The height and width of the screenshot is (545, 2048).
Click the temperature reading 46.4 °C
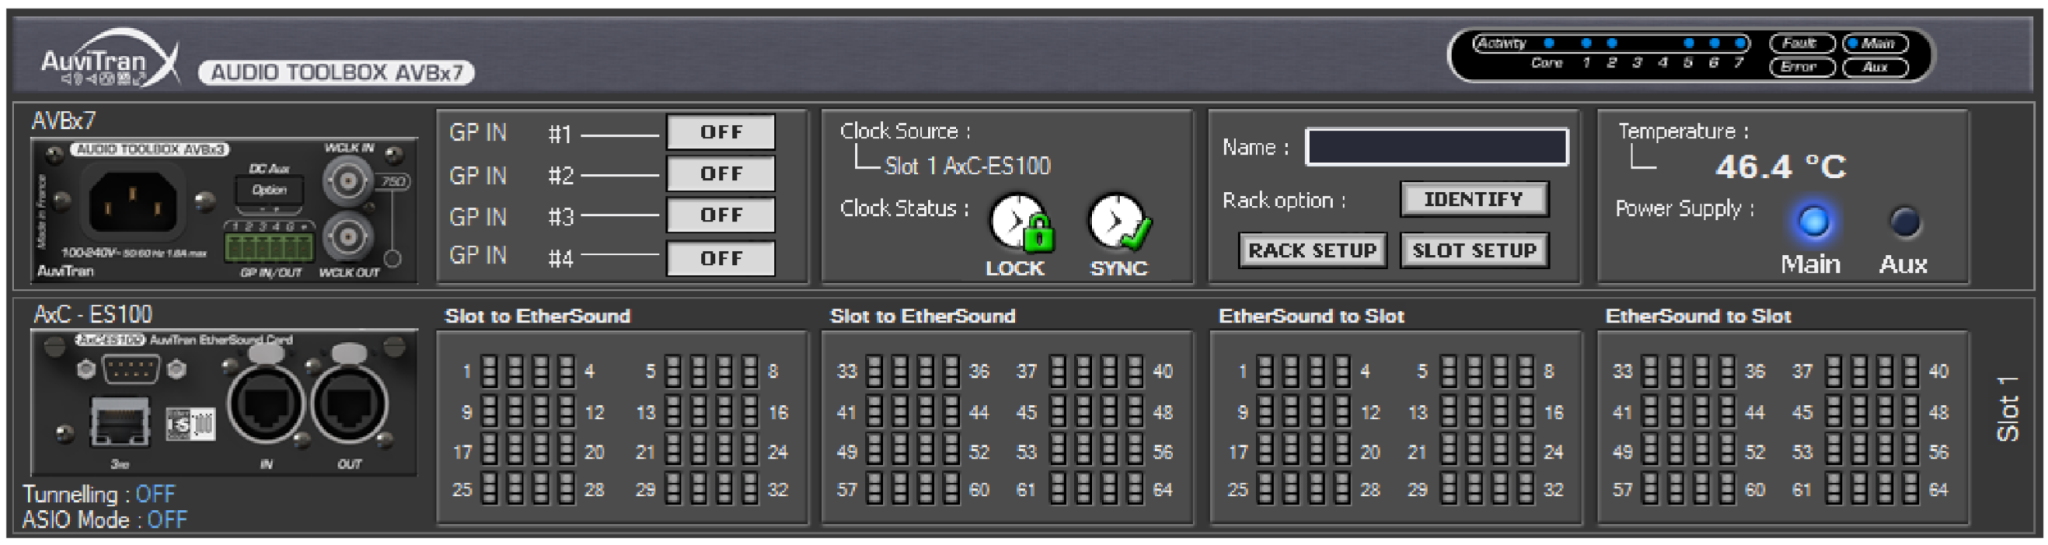point(1781,166)
